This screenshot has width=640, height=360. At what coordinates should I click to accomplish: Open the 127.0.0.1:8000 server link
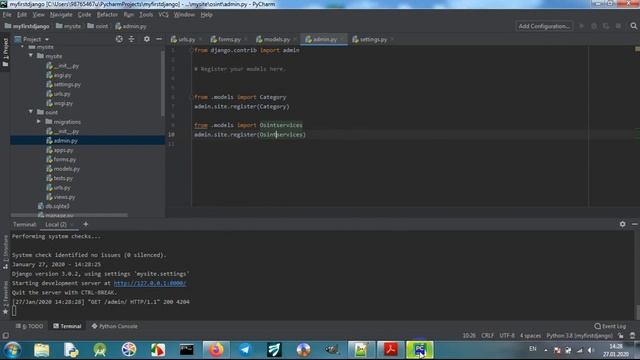(x=150, y=283)
